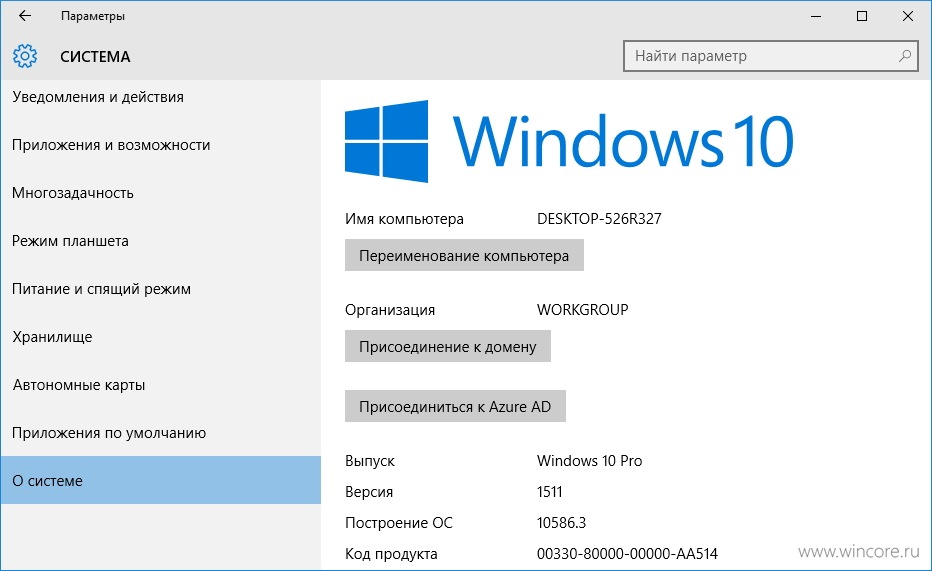
Task: Click the product code value 00330-80000-00000-AA514
Action: [627, 554]
